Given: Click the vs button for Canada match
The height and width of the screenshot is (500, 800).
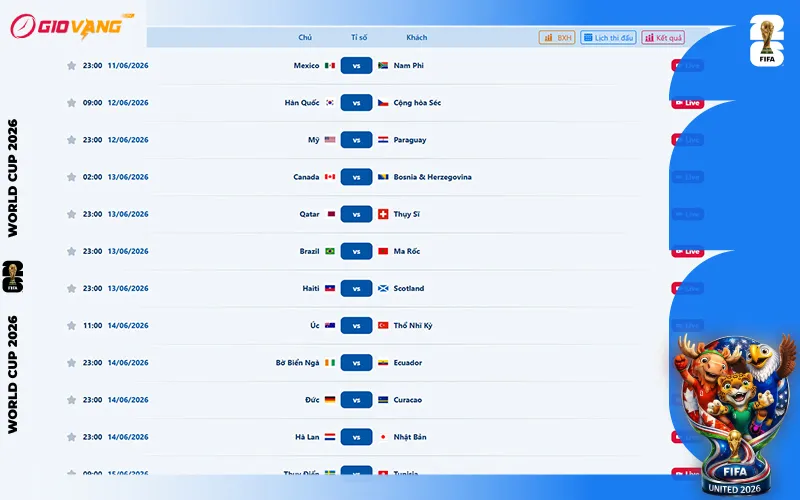Looking at the screenshot, I should [356, 177].
